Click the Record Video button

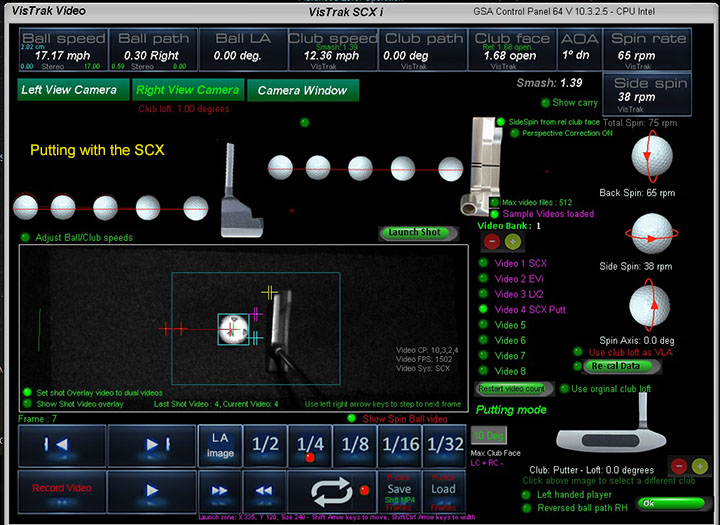(62, 491)
